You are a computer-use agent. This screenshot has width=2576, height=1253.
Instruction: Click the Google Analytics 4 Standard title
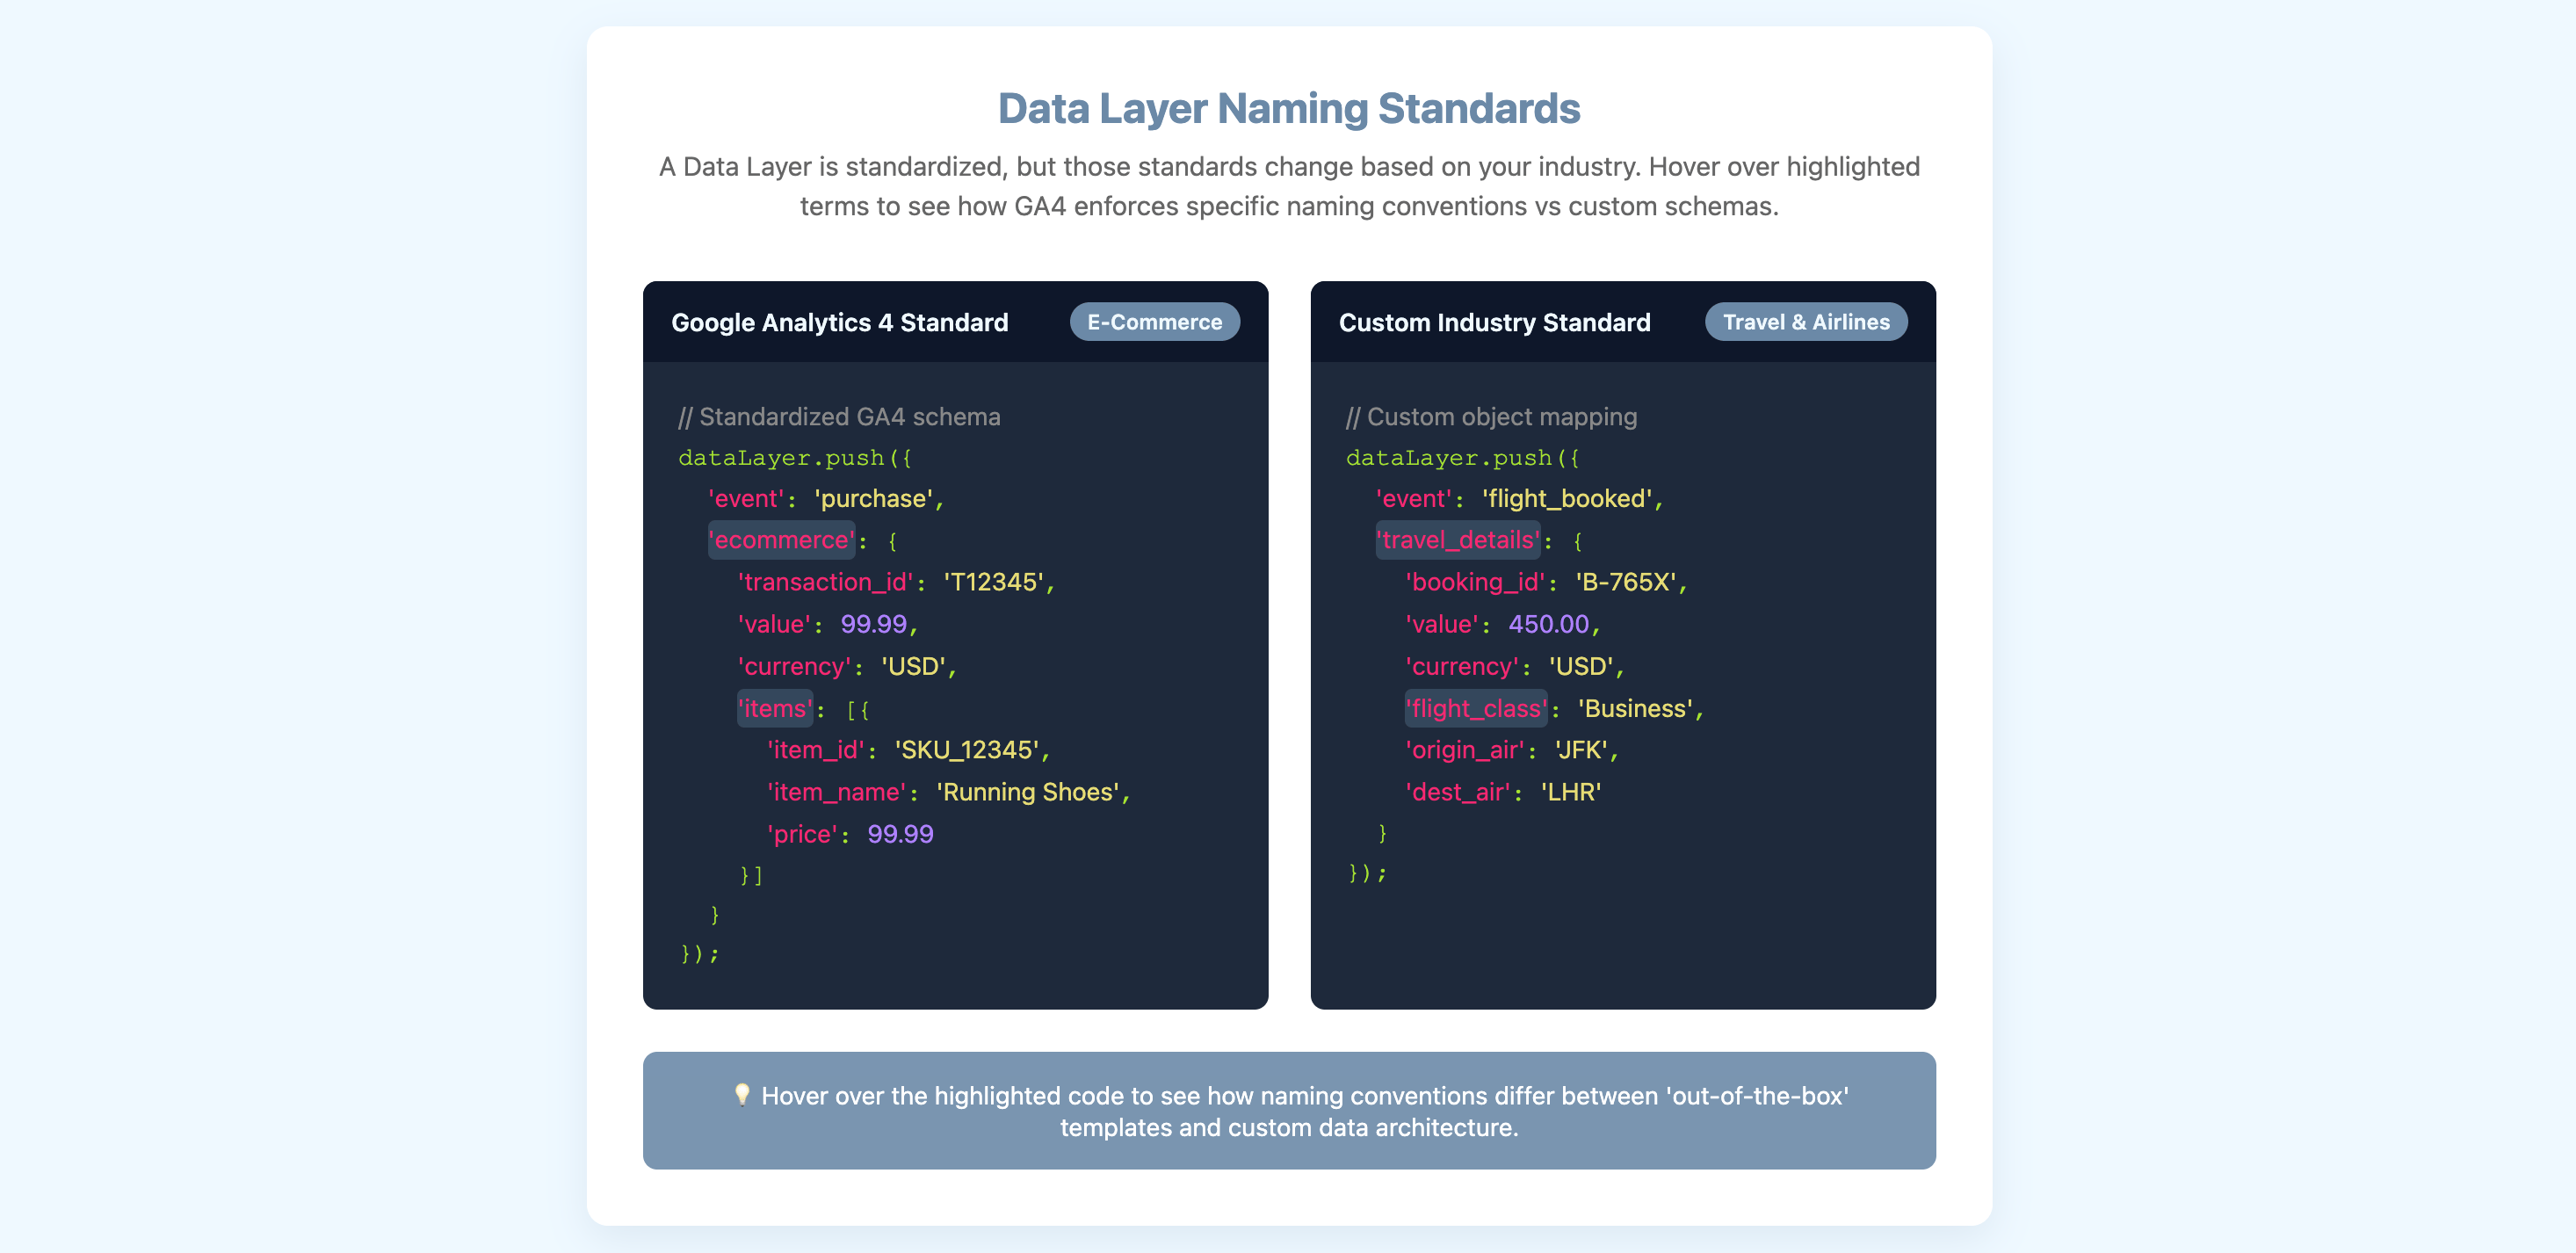[840, 322]
